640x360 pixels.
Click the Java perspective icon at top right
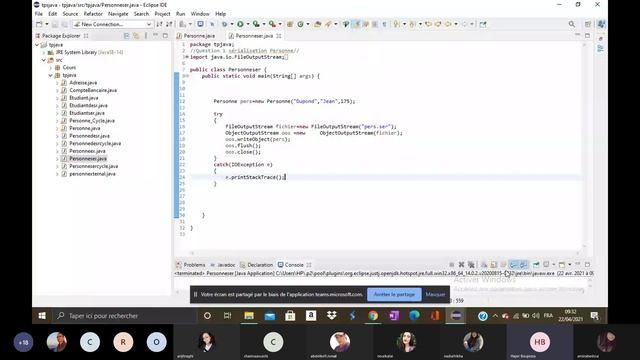[601, 24]
